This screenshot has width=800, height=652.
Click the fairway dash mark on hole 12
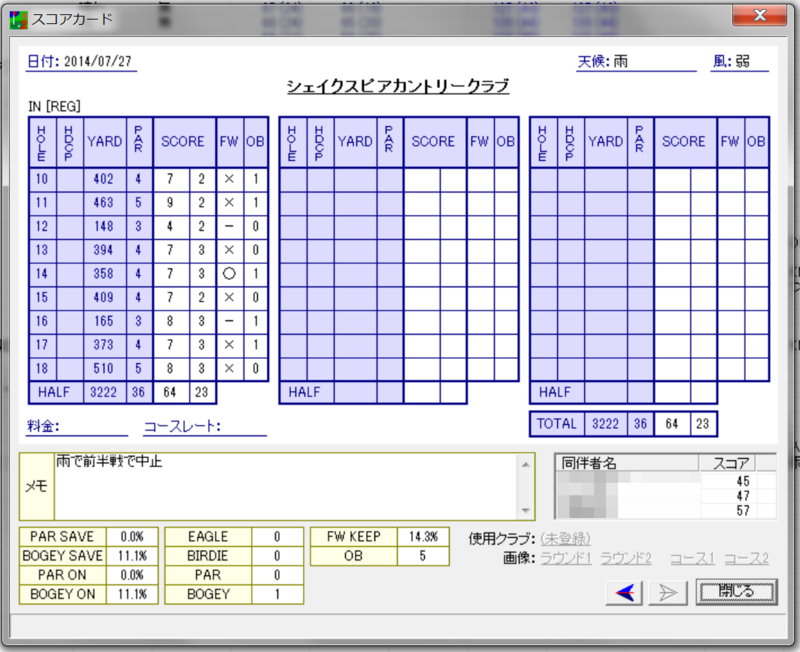(x=229, y=227)
